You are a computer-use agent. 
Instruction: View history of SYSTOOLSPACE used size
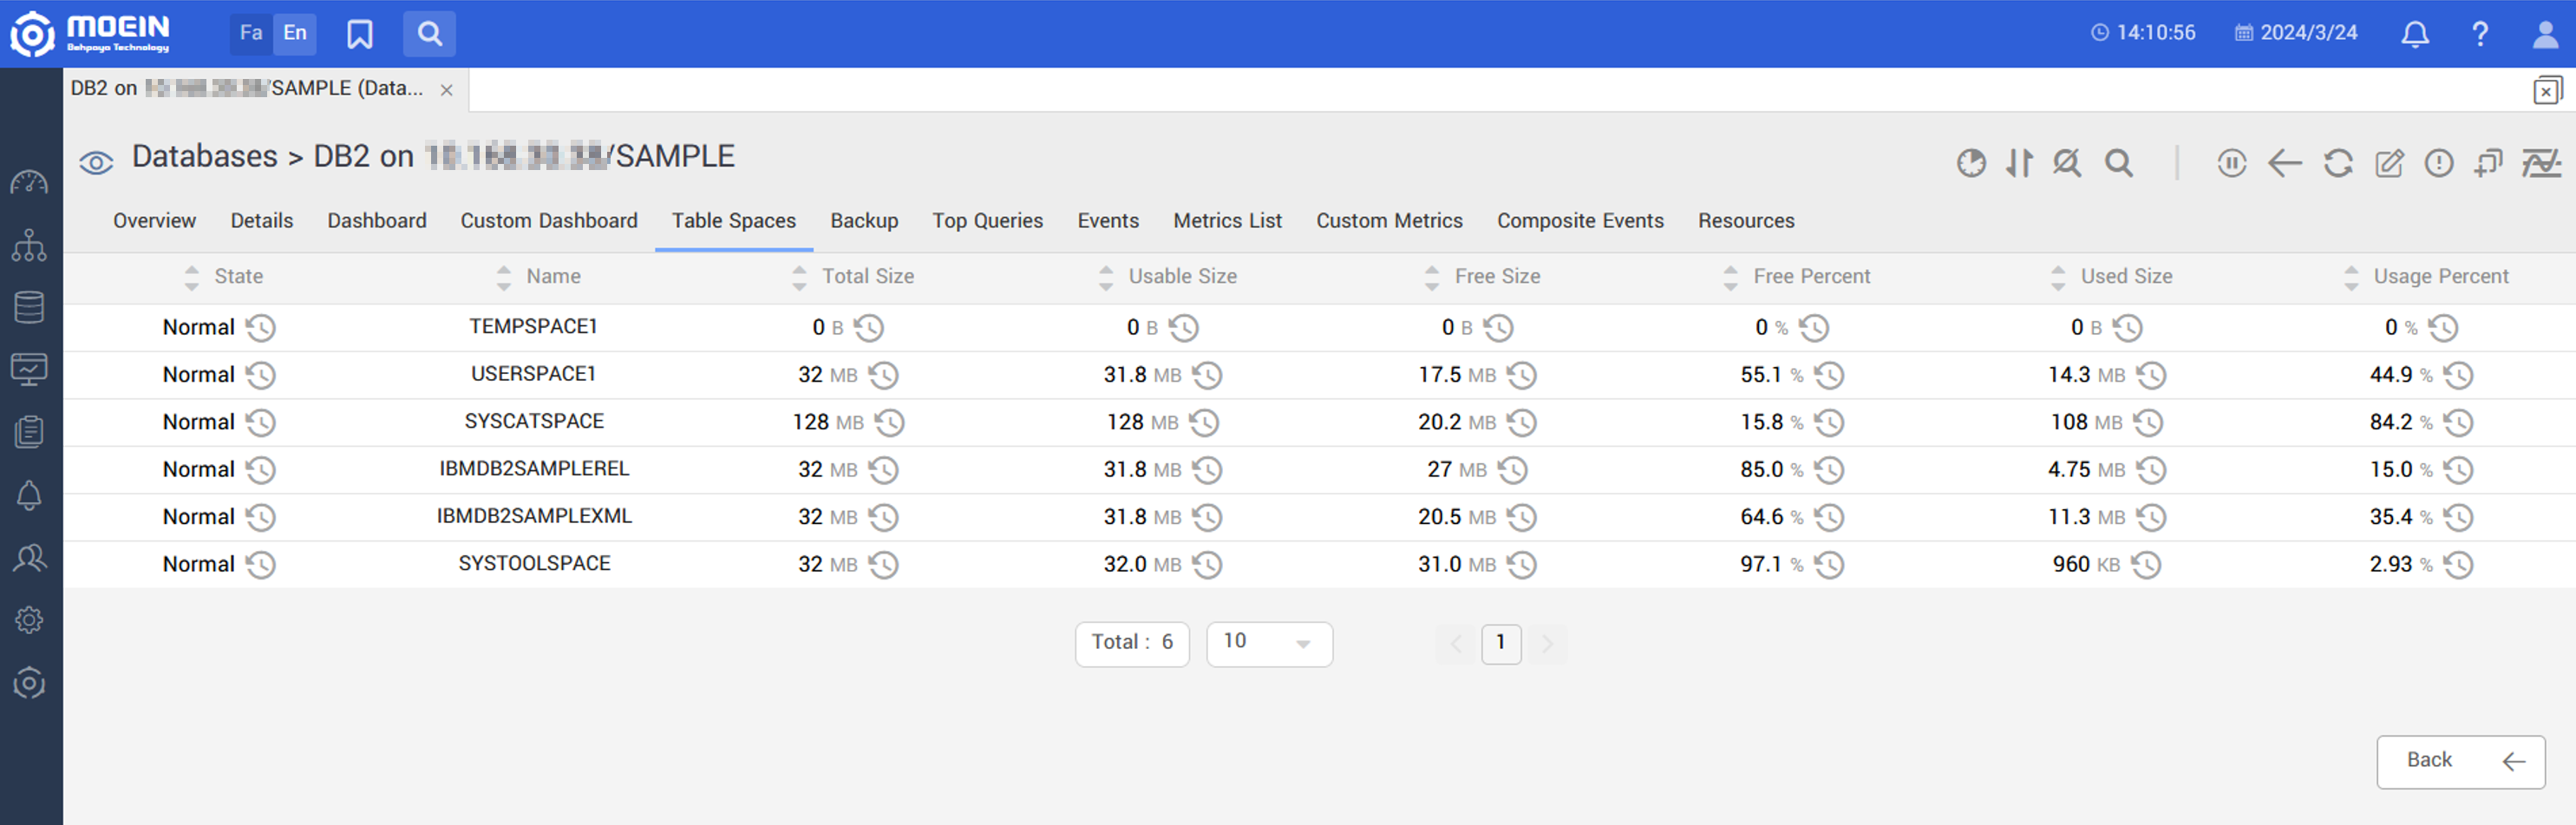point(2146,565)
